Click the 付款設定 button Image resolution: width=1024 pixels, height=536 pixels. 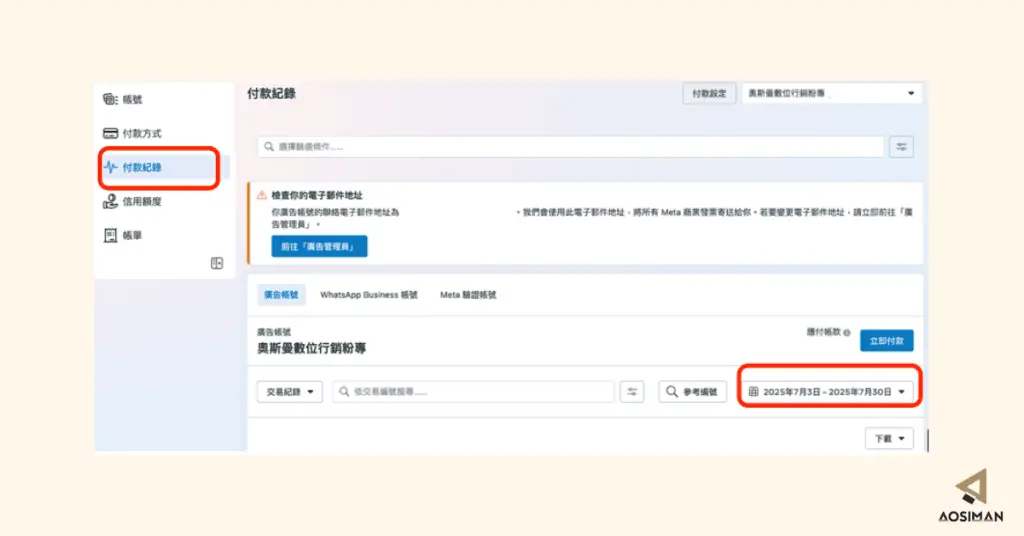tap(709, 93)
